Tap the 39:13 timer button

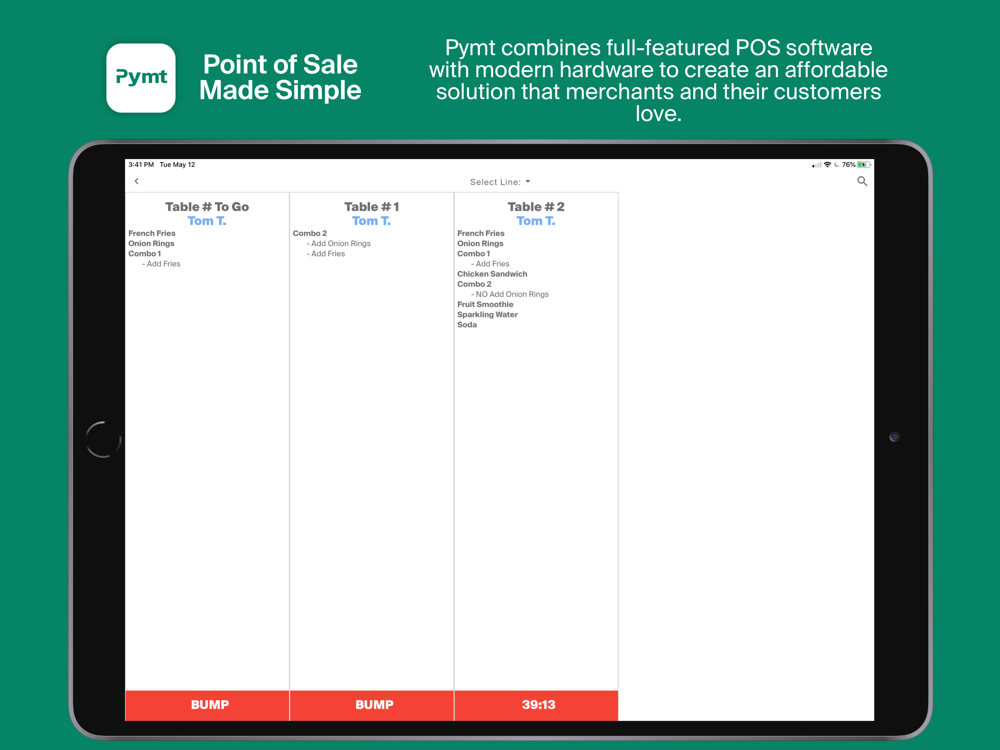point(536,705)
